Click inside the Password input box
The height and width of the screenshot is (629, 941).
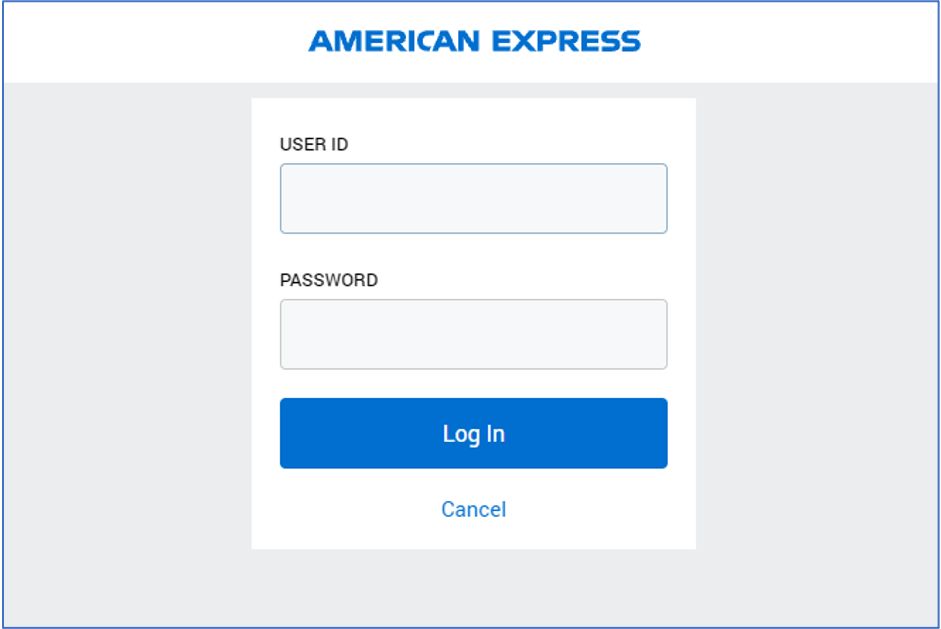(x=473, y=334)
